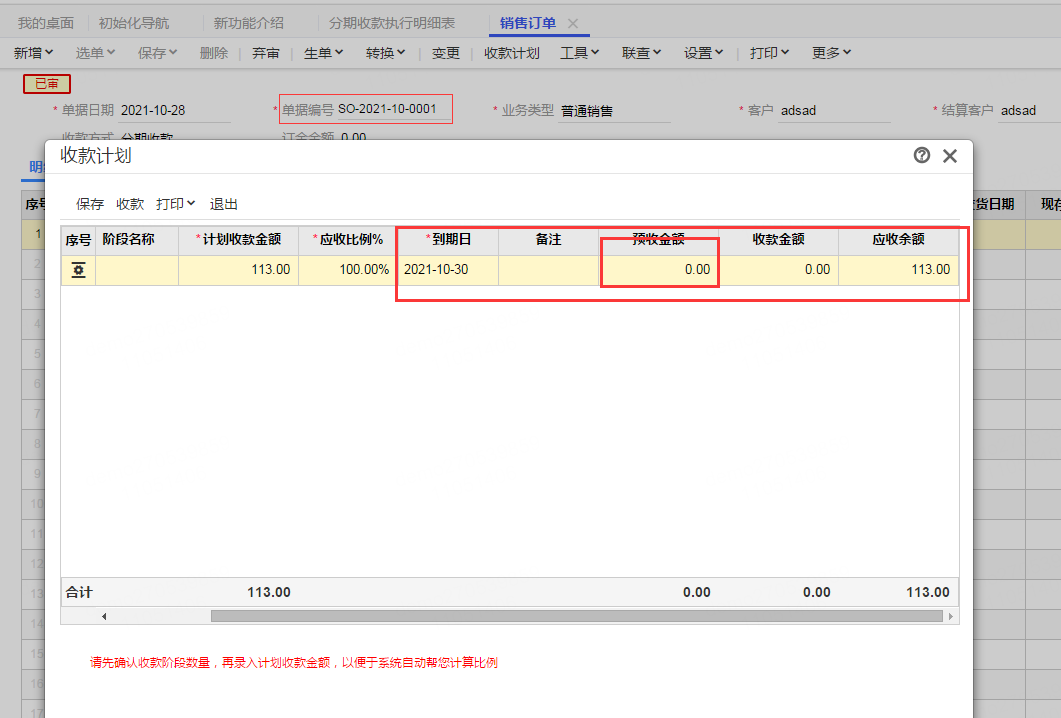Click 收款计划 in the main toolbar
1061x718 pixels.
point(512,53)
